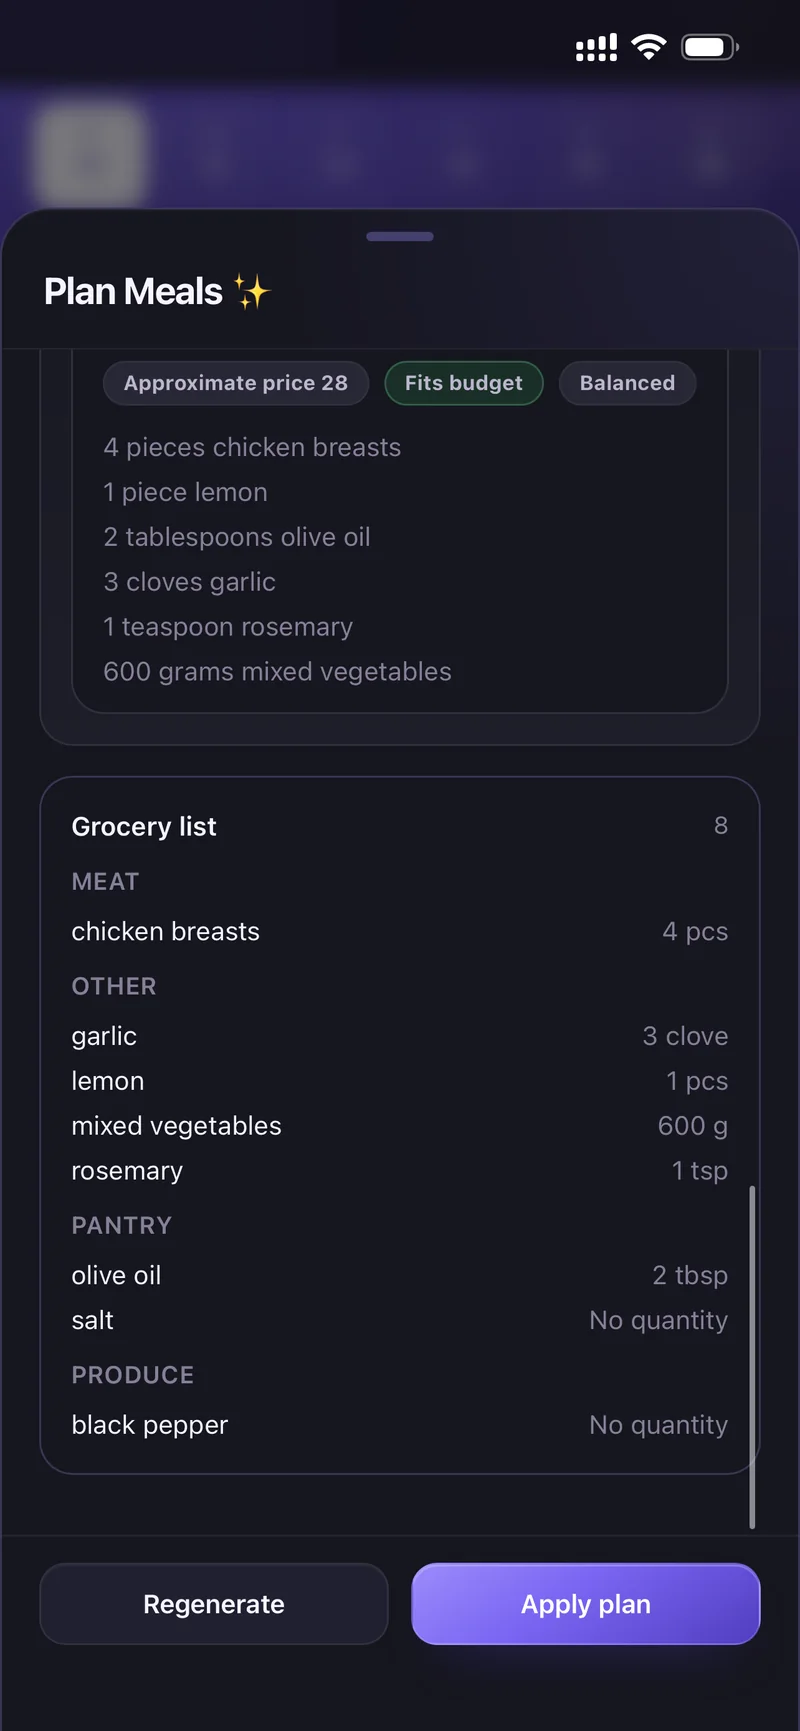800x1731 pixels.
Task: Tap the sparkles icon beside Plan Meals
Action: [x=252, y=292]
